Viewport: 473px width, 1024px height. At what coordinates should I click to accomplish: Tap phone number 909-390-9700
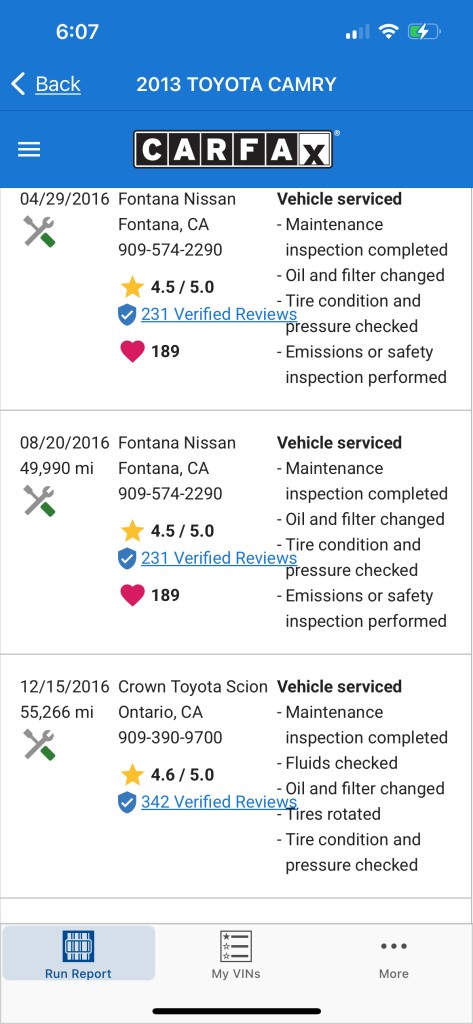click(x=170, y=737)
